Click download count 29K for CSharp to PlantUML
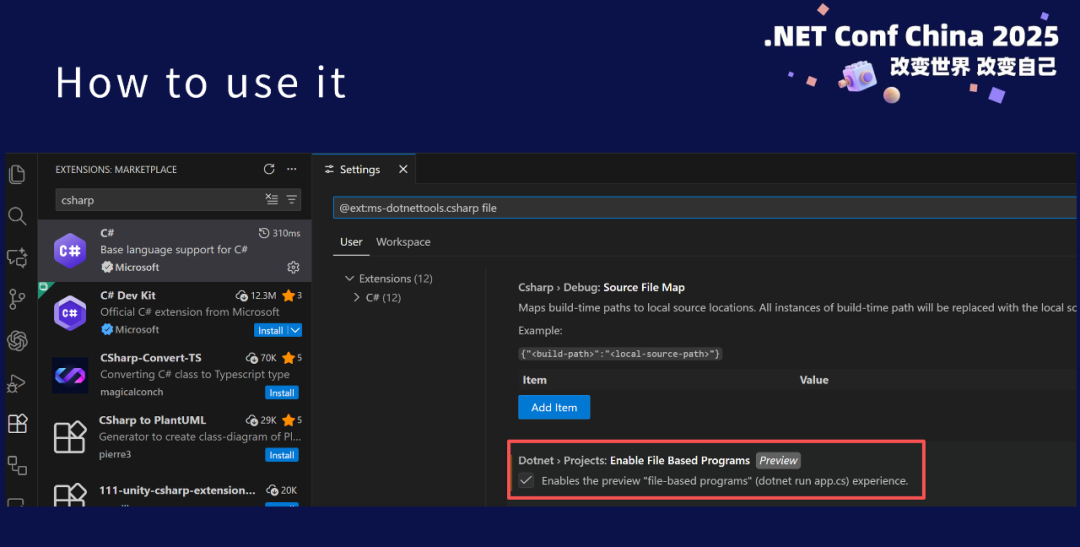1080x547 pixels. (261, 420)
